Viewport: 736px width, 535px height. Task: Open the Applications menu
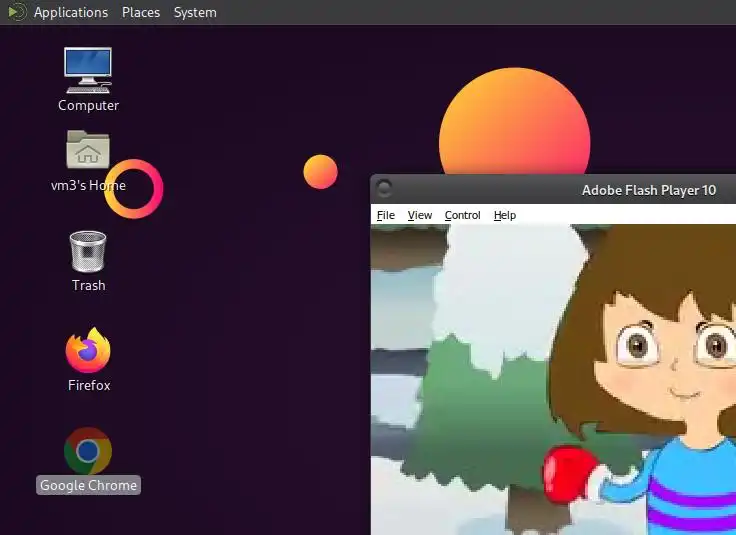click(x=71, y=12)
